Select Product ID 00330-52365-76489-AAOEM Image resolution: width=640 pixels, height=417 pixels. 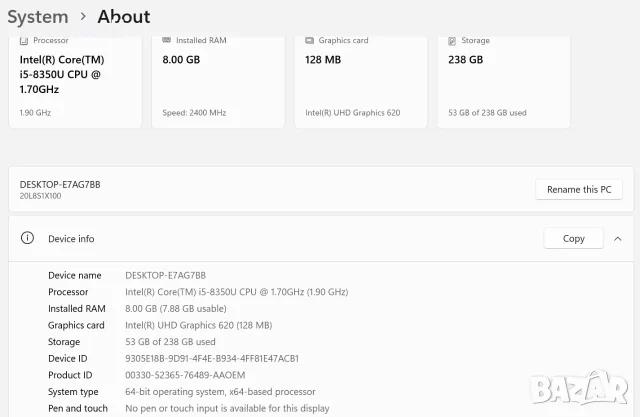click(185, 375)
